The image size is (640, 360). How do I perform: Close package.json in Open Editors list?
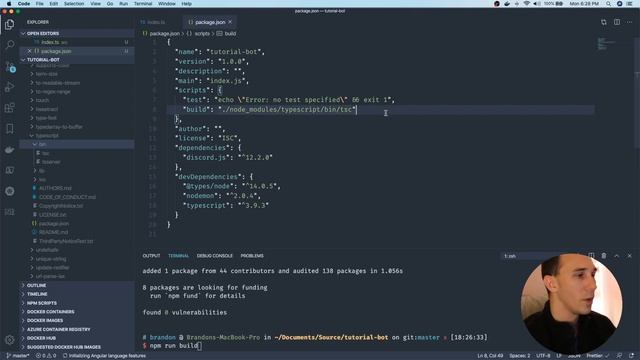29,51
